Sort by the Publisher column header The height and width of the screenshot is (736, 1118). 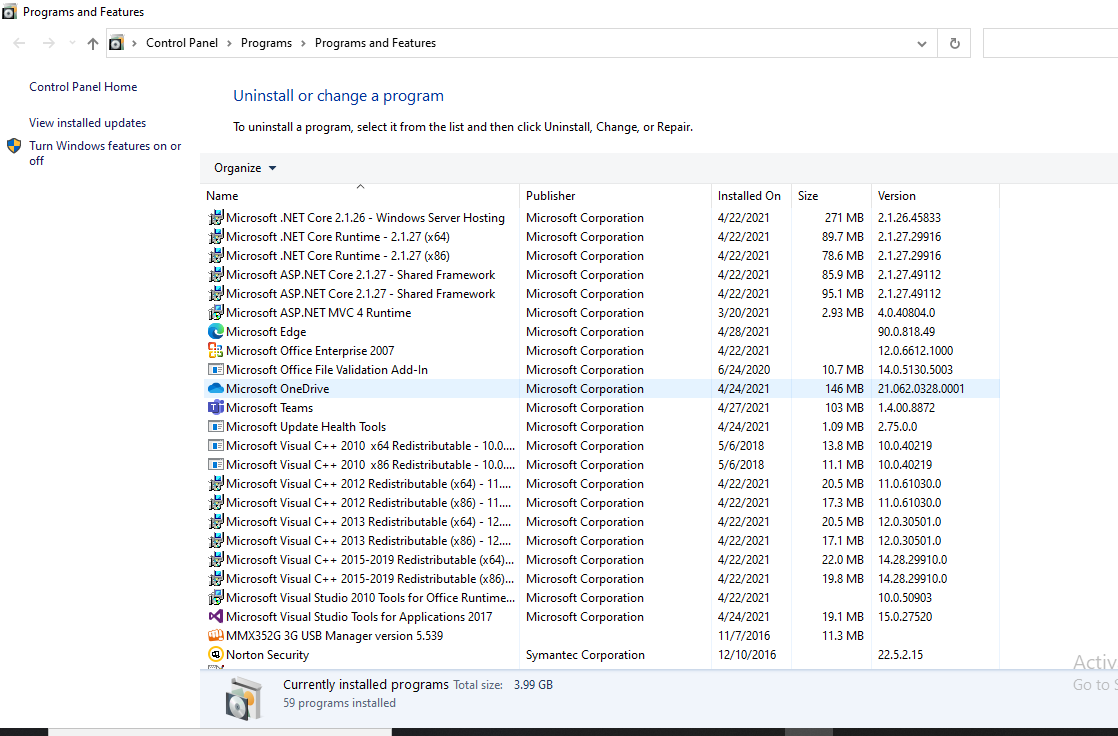615,195
